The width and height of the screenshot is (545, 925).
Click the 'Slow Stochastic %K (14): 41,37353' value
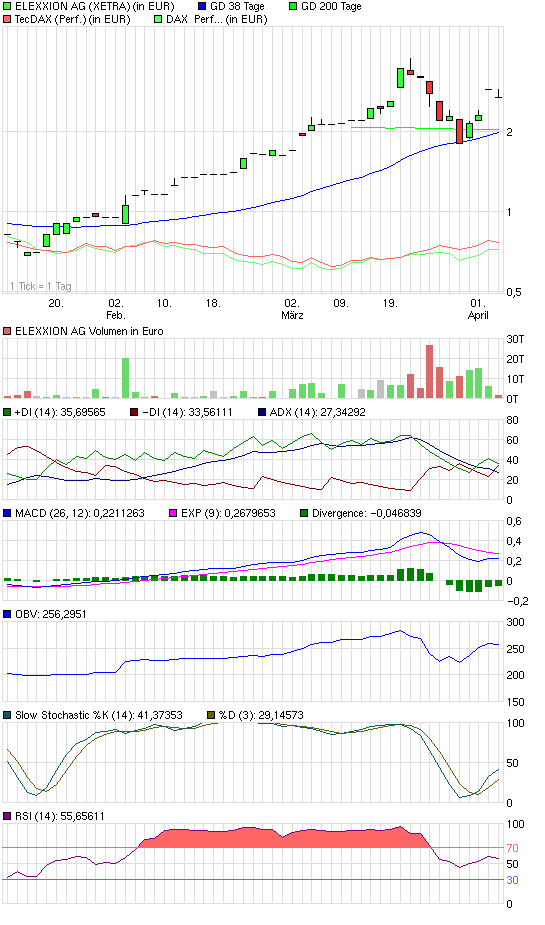tap(99, 715)
